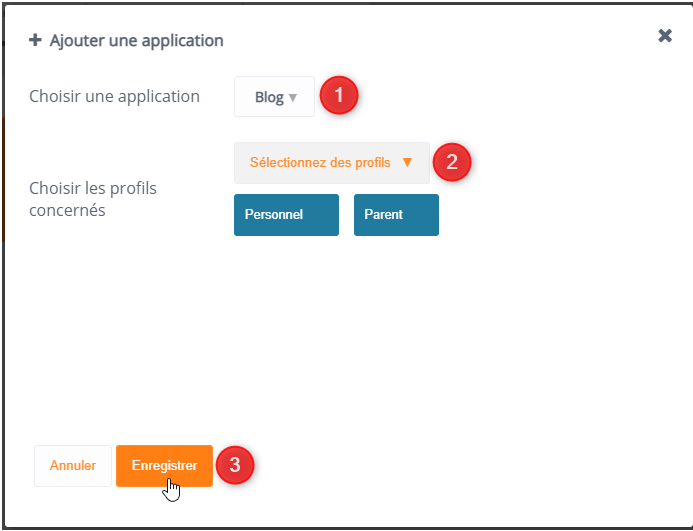Click the "Choisir une application" label

tap(114, 97)
